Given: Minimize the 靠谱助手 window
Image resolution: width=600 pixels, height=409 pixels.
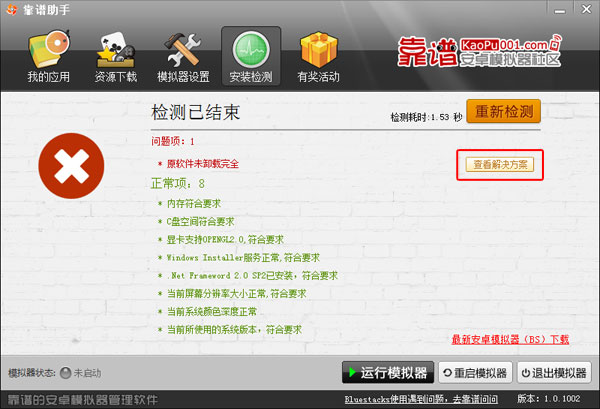Looking at the screenshot, I should point(560,10).
